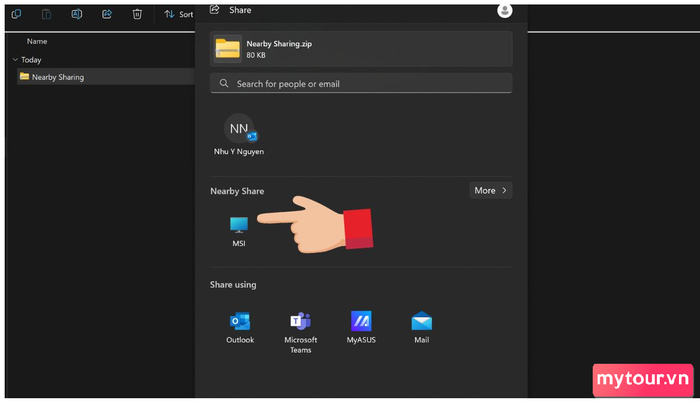Send to the MSI nearby device
Image resolution: width=700 pixels, height=405 pixels.
pos(239,231)
